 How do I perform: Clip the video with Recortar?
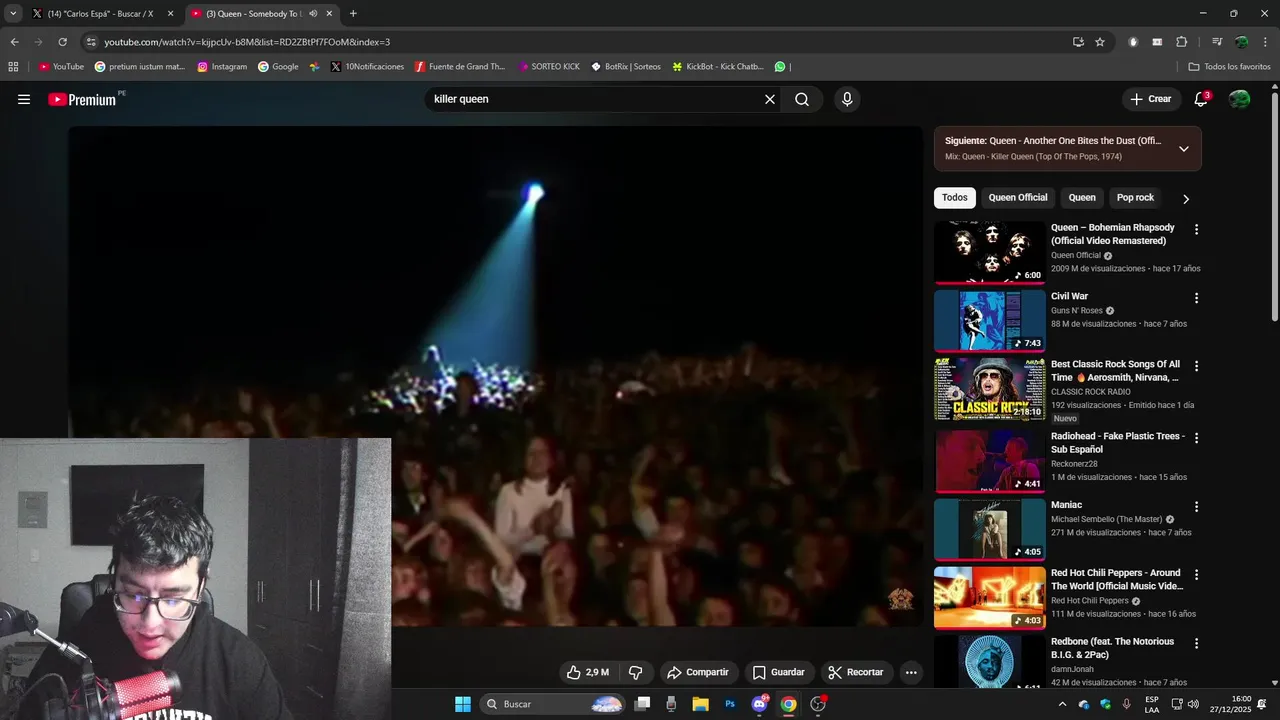855,672
